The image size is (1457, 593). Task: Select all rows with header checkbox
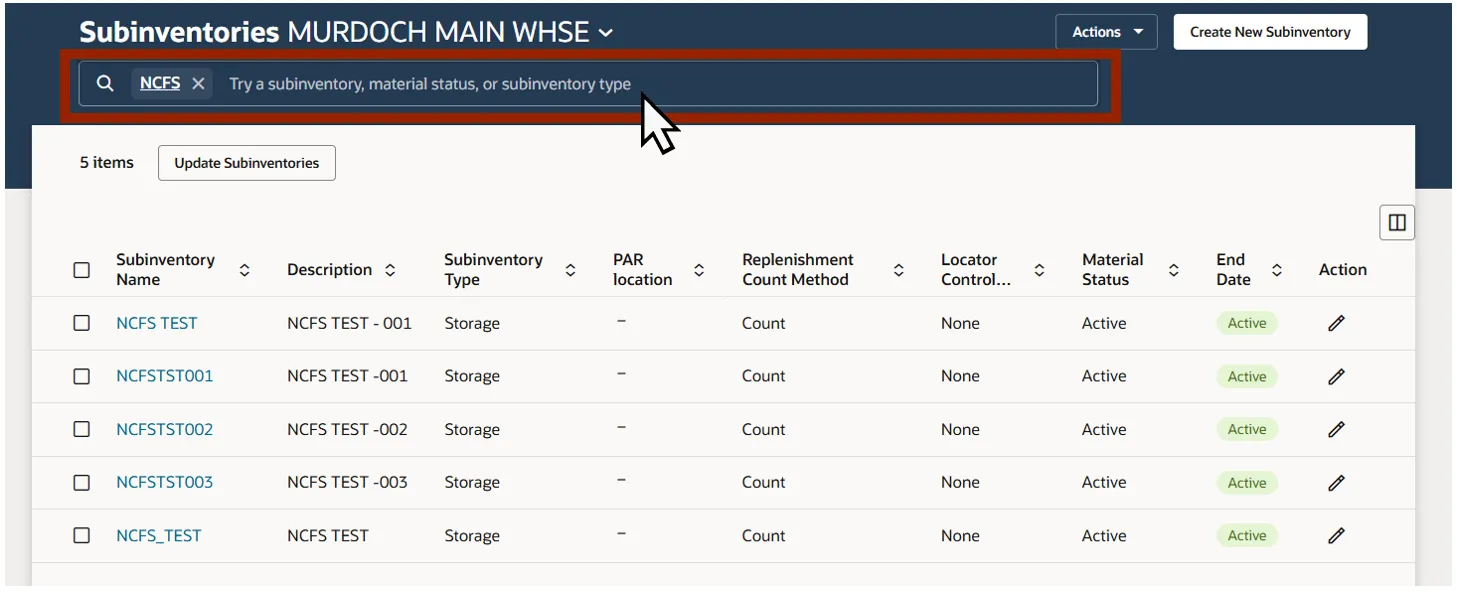[82, 270]
